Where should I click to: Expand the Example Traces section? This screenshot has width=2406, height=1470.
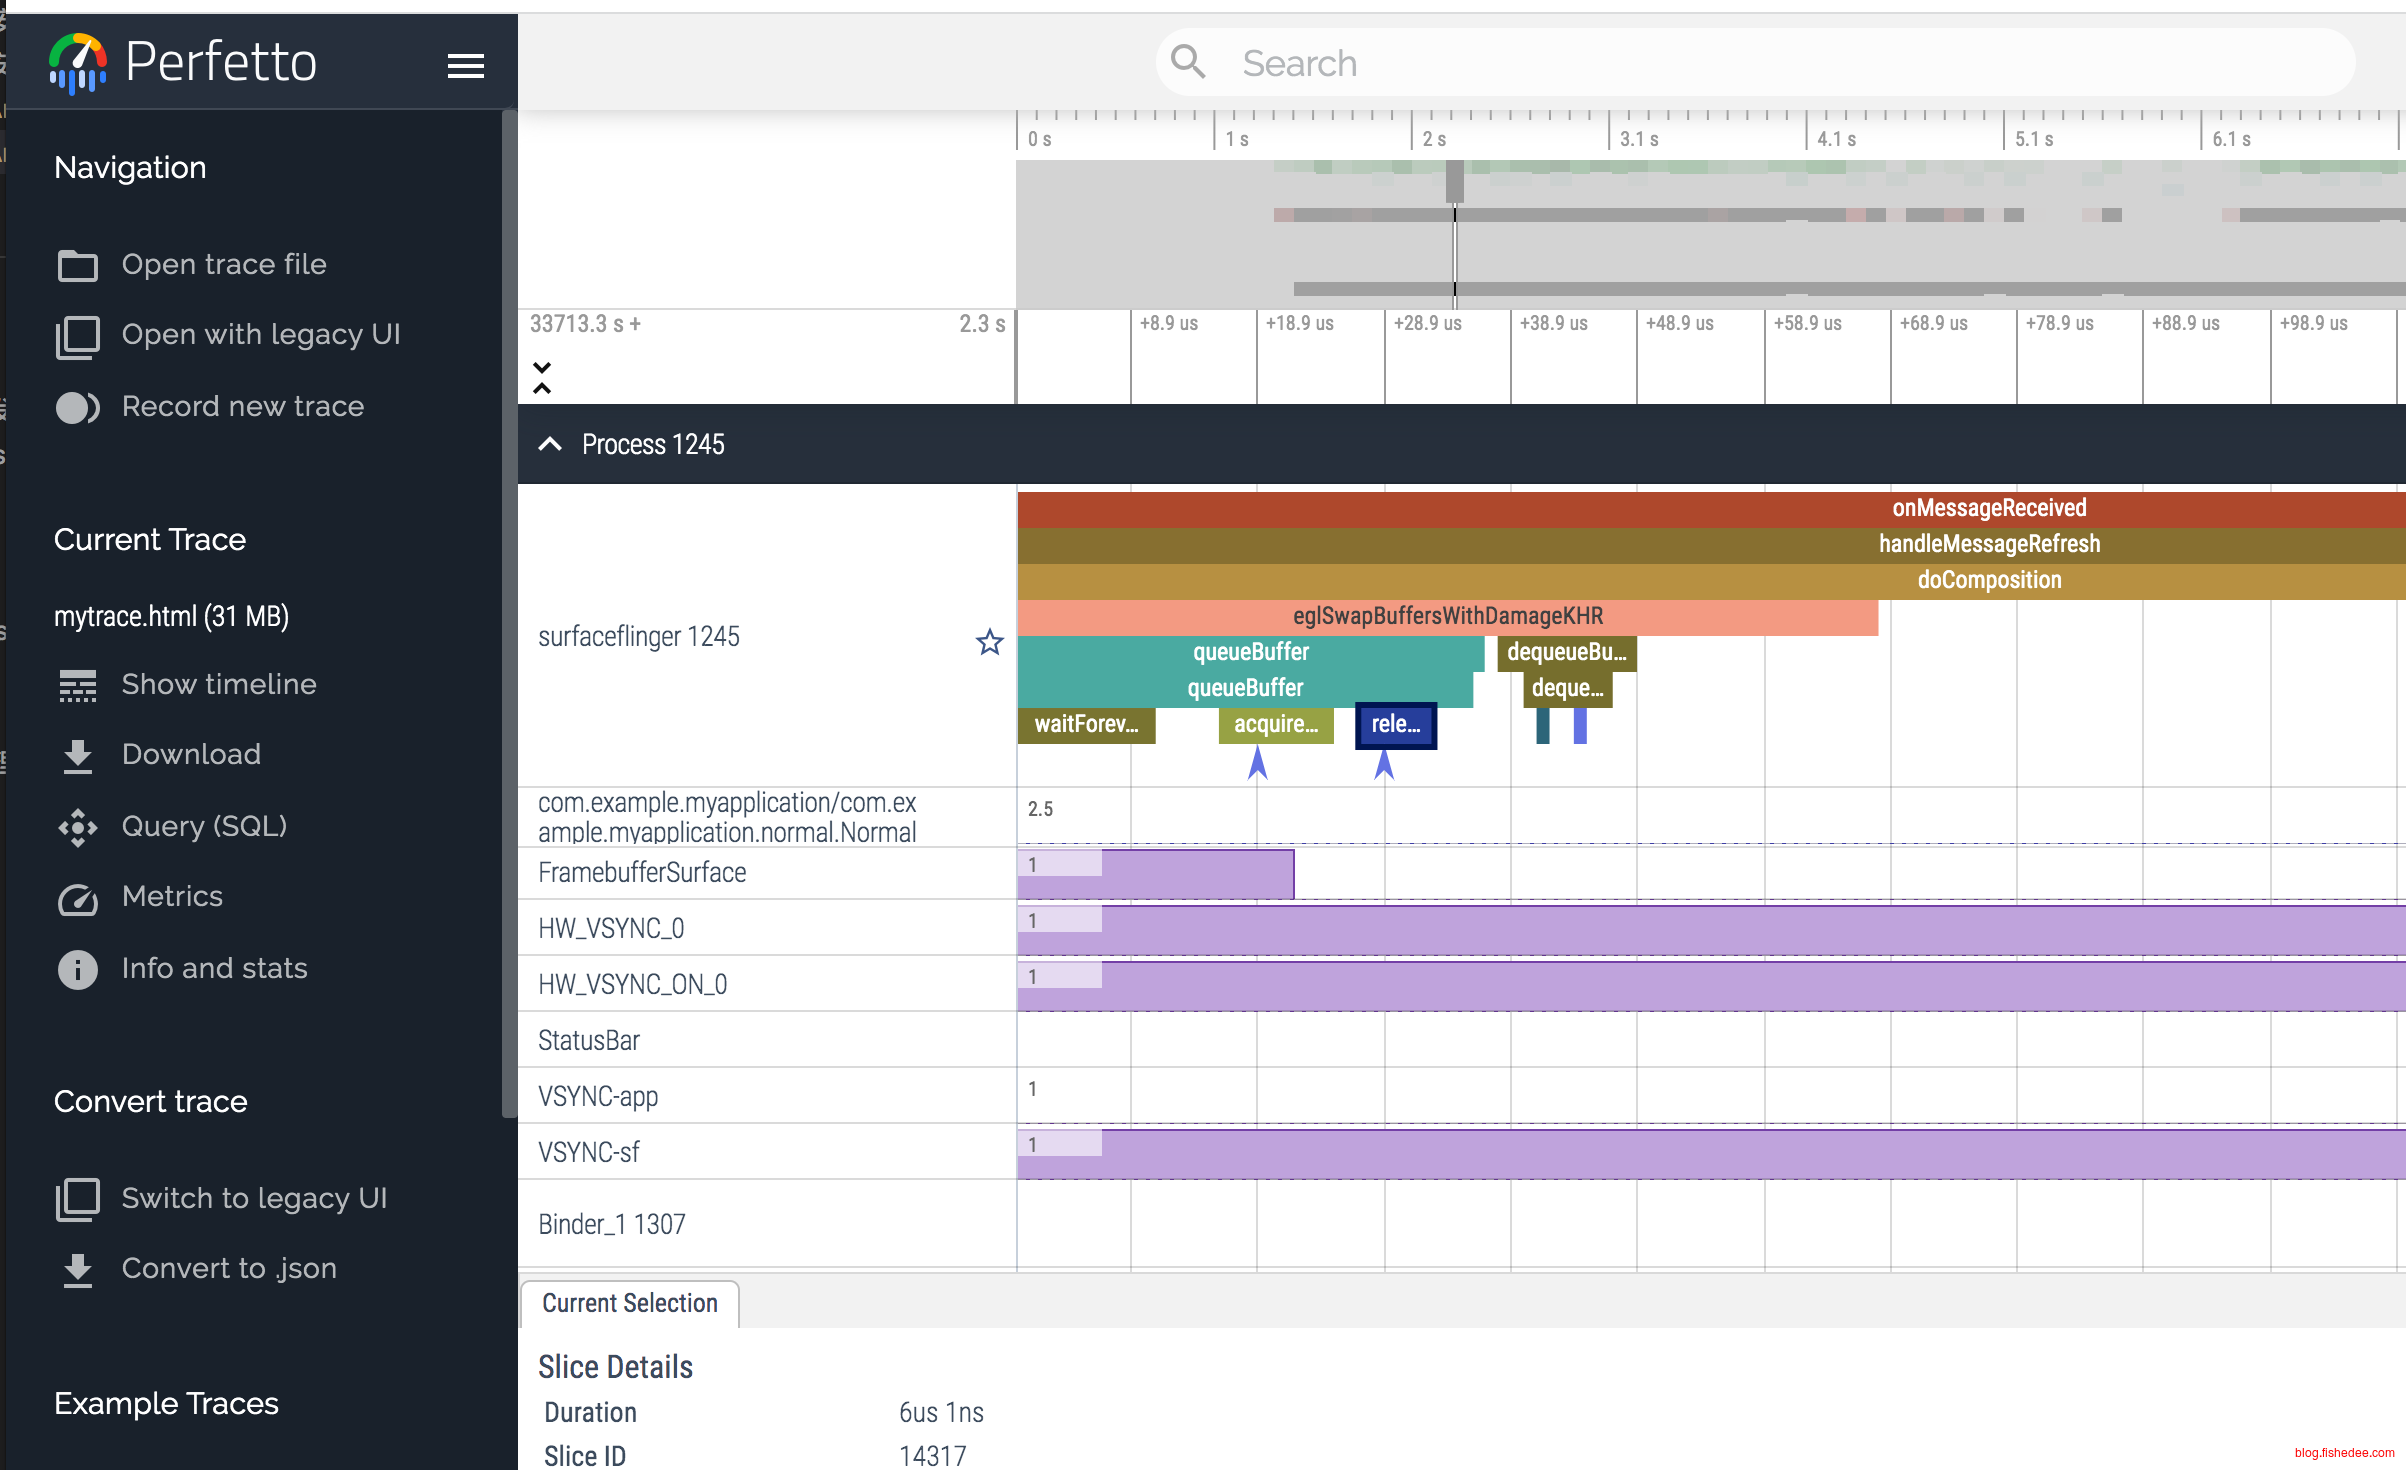(166, 1403)
